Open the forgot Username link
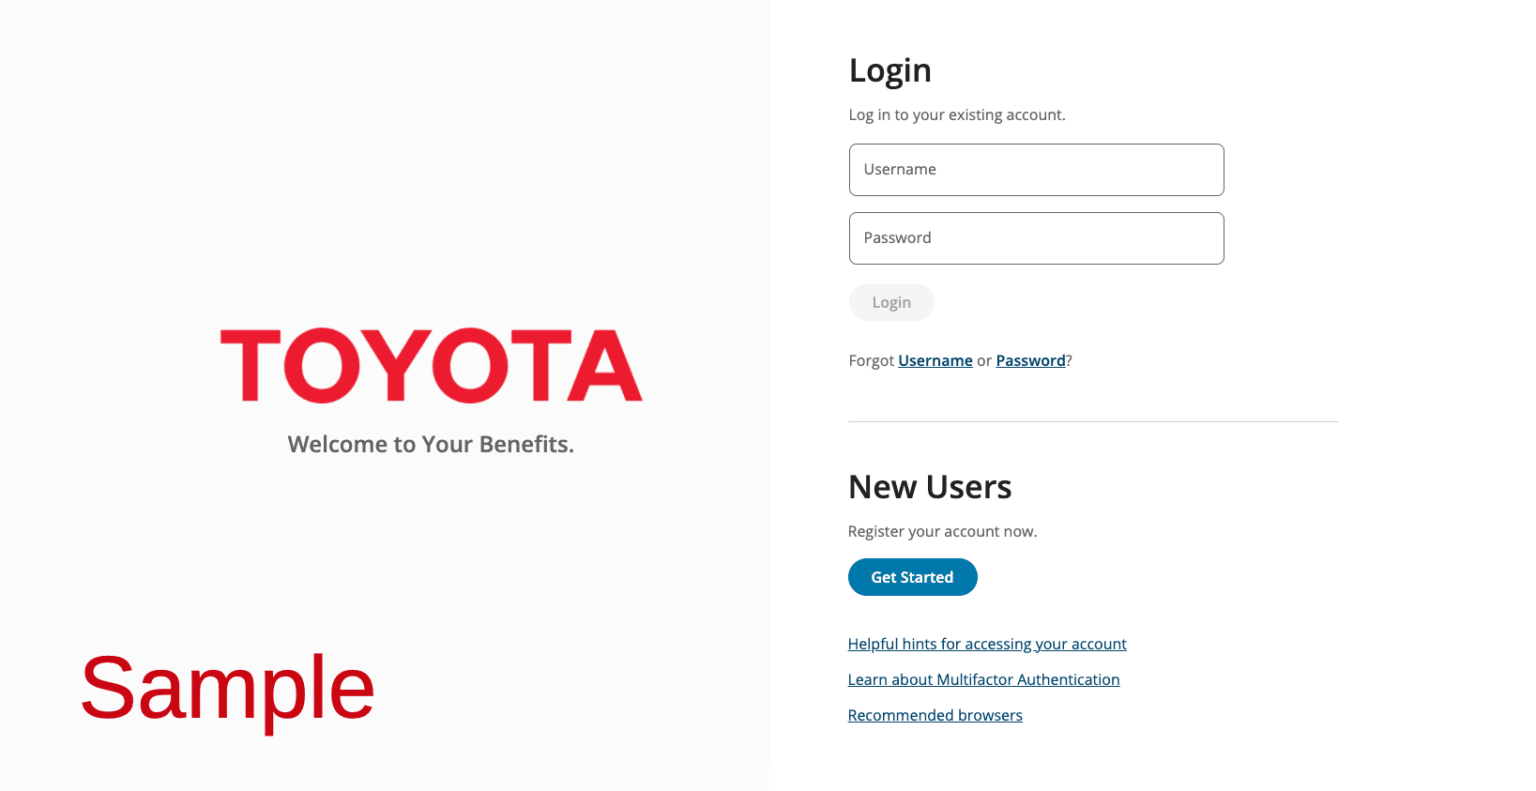The height and width of the screenshot is (791, 1536). tap(935, 360)
